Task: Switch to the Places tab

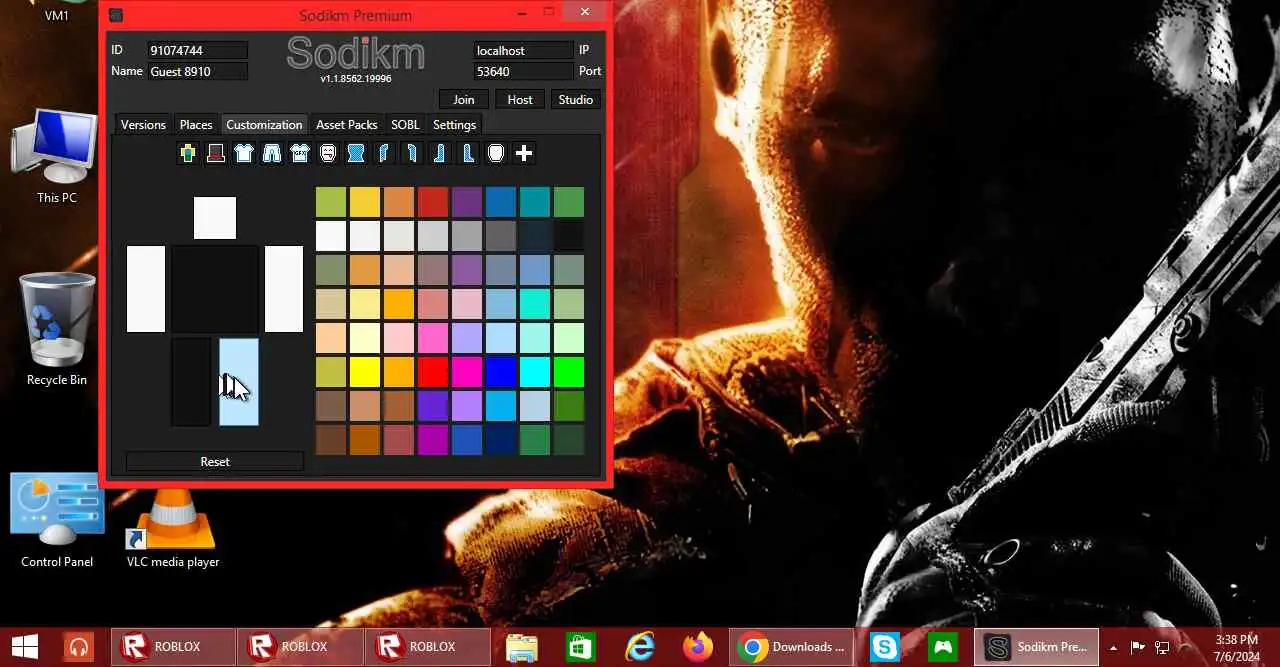Action: coord(196,124)
